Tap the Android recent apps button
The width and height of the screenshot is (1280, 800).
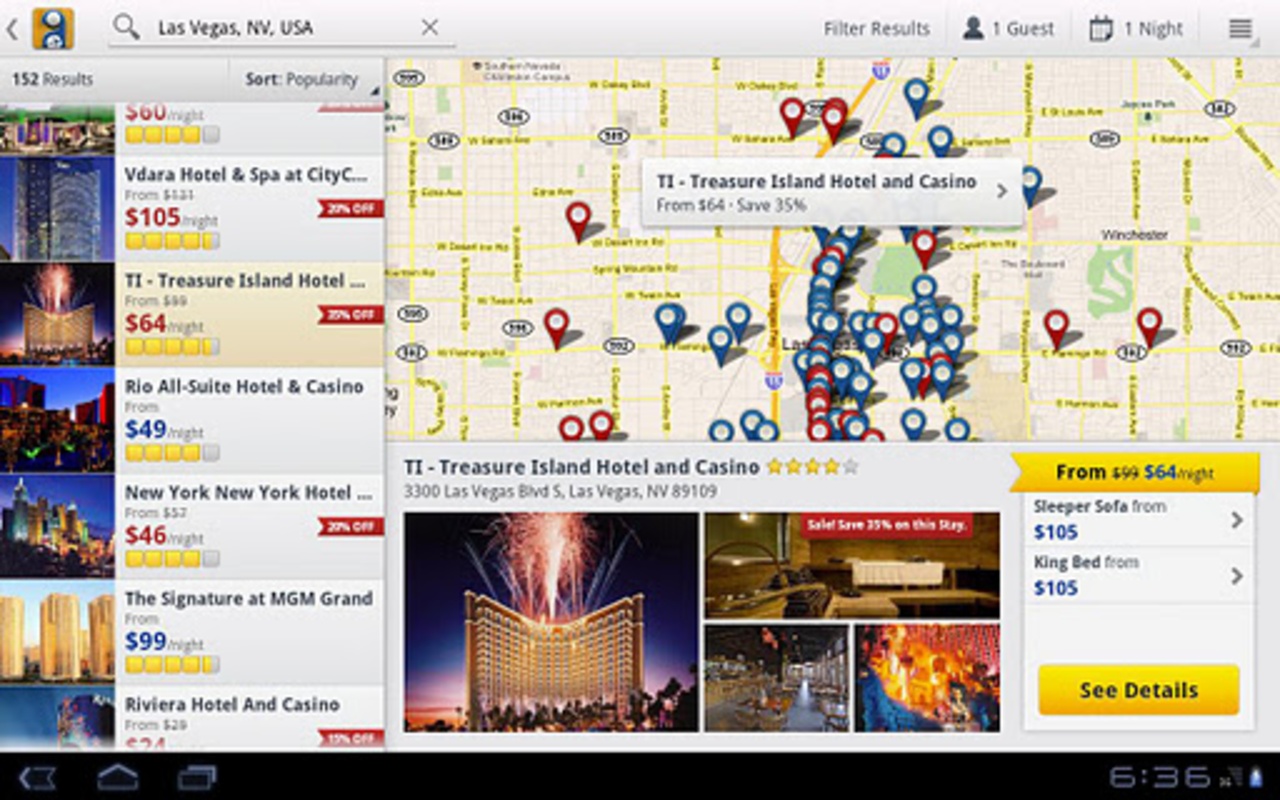(x=197, y=777)
